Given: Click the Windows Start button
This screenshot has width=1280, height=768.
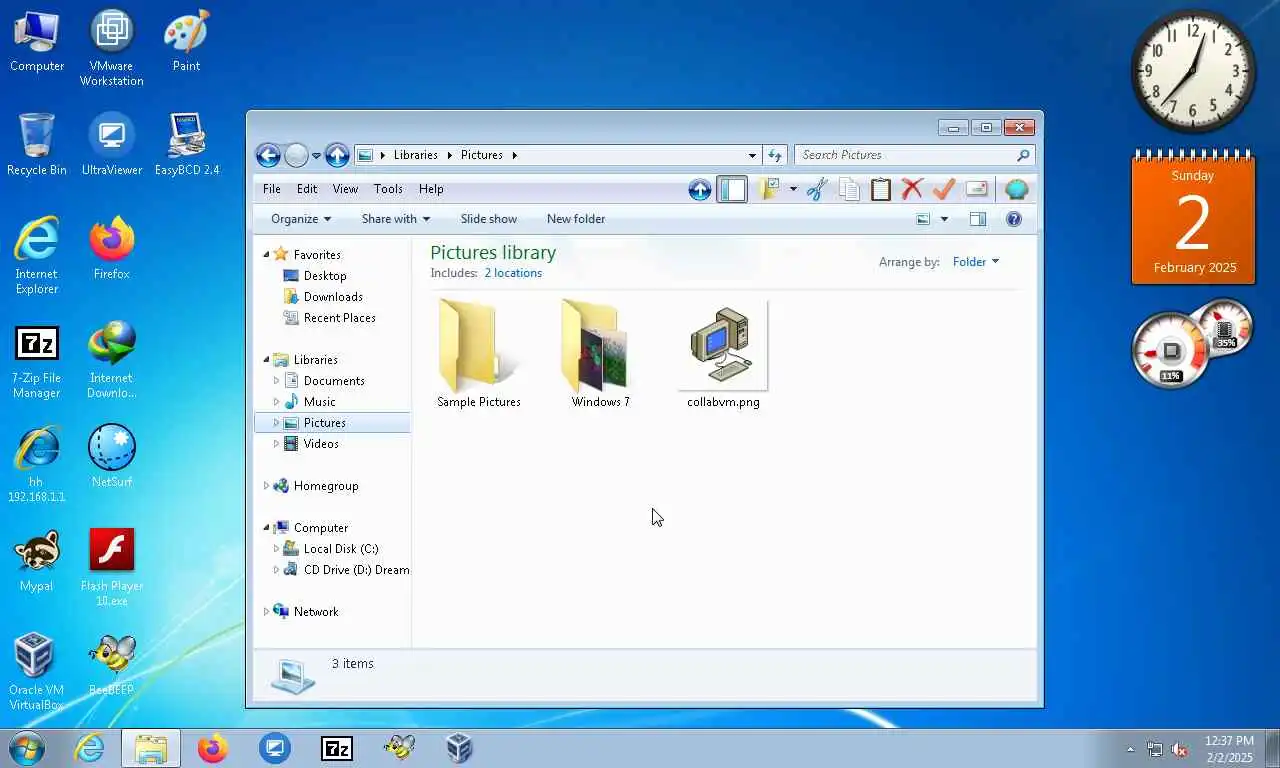Looking at the screenshot, I should 26,748.
